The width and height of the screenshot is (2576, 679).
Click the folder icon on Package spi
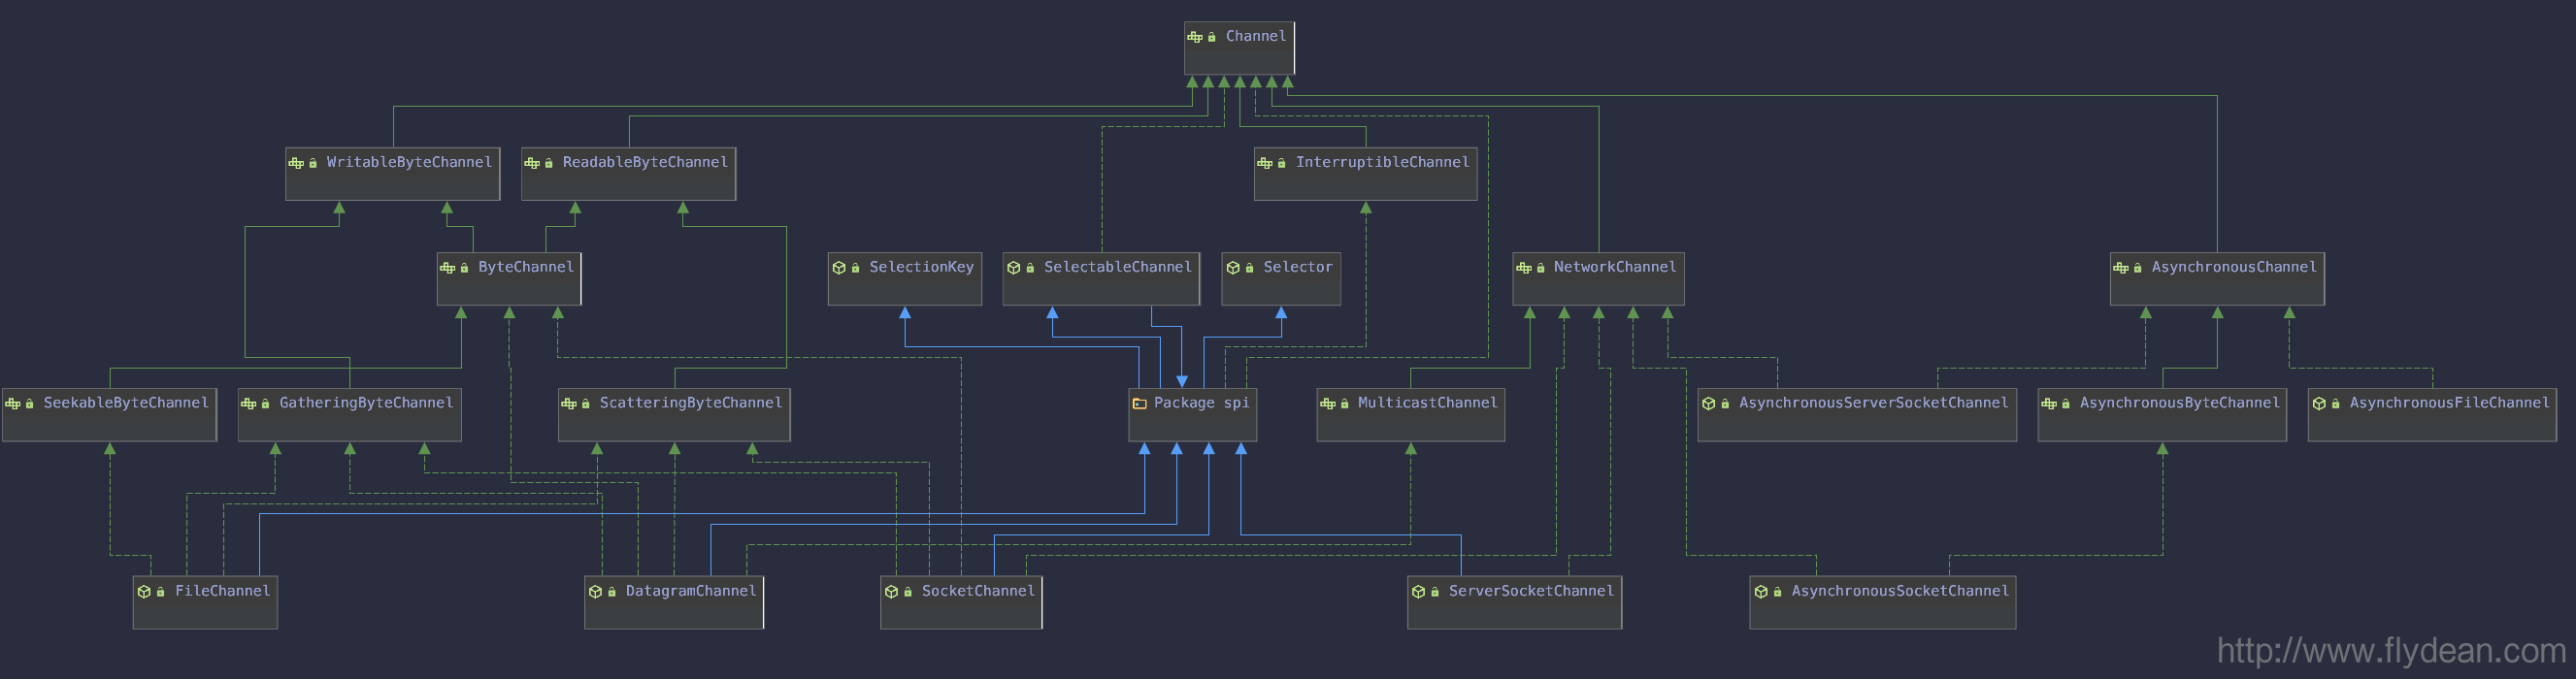click(1139, 403)
